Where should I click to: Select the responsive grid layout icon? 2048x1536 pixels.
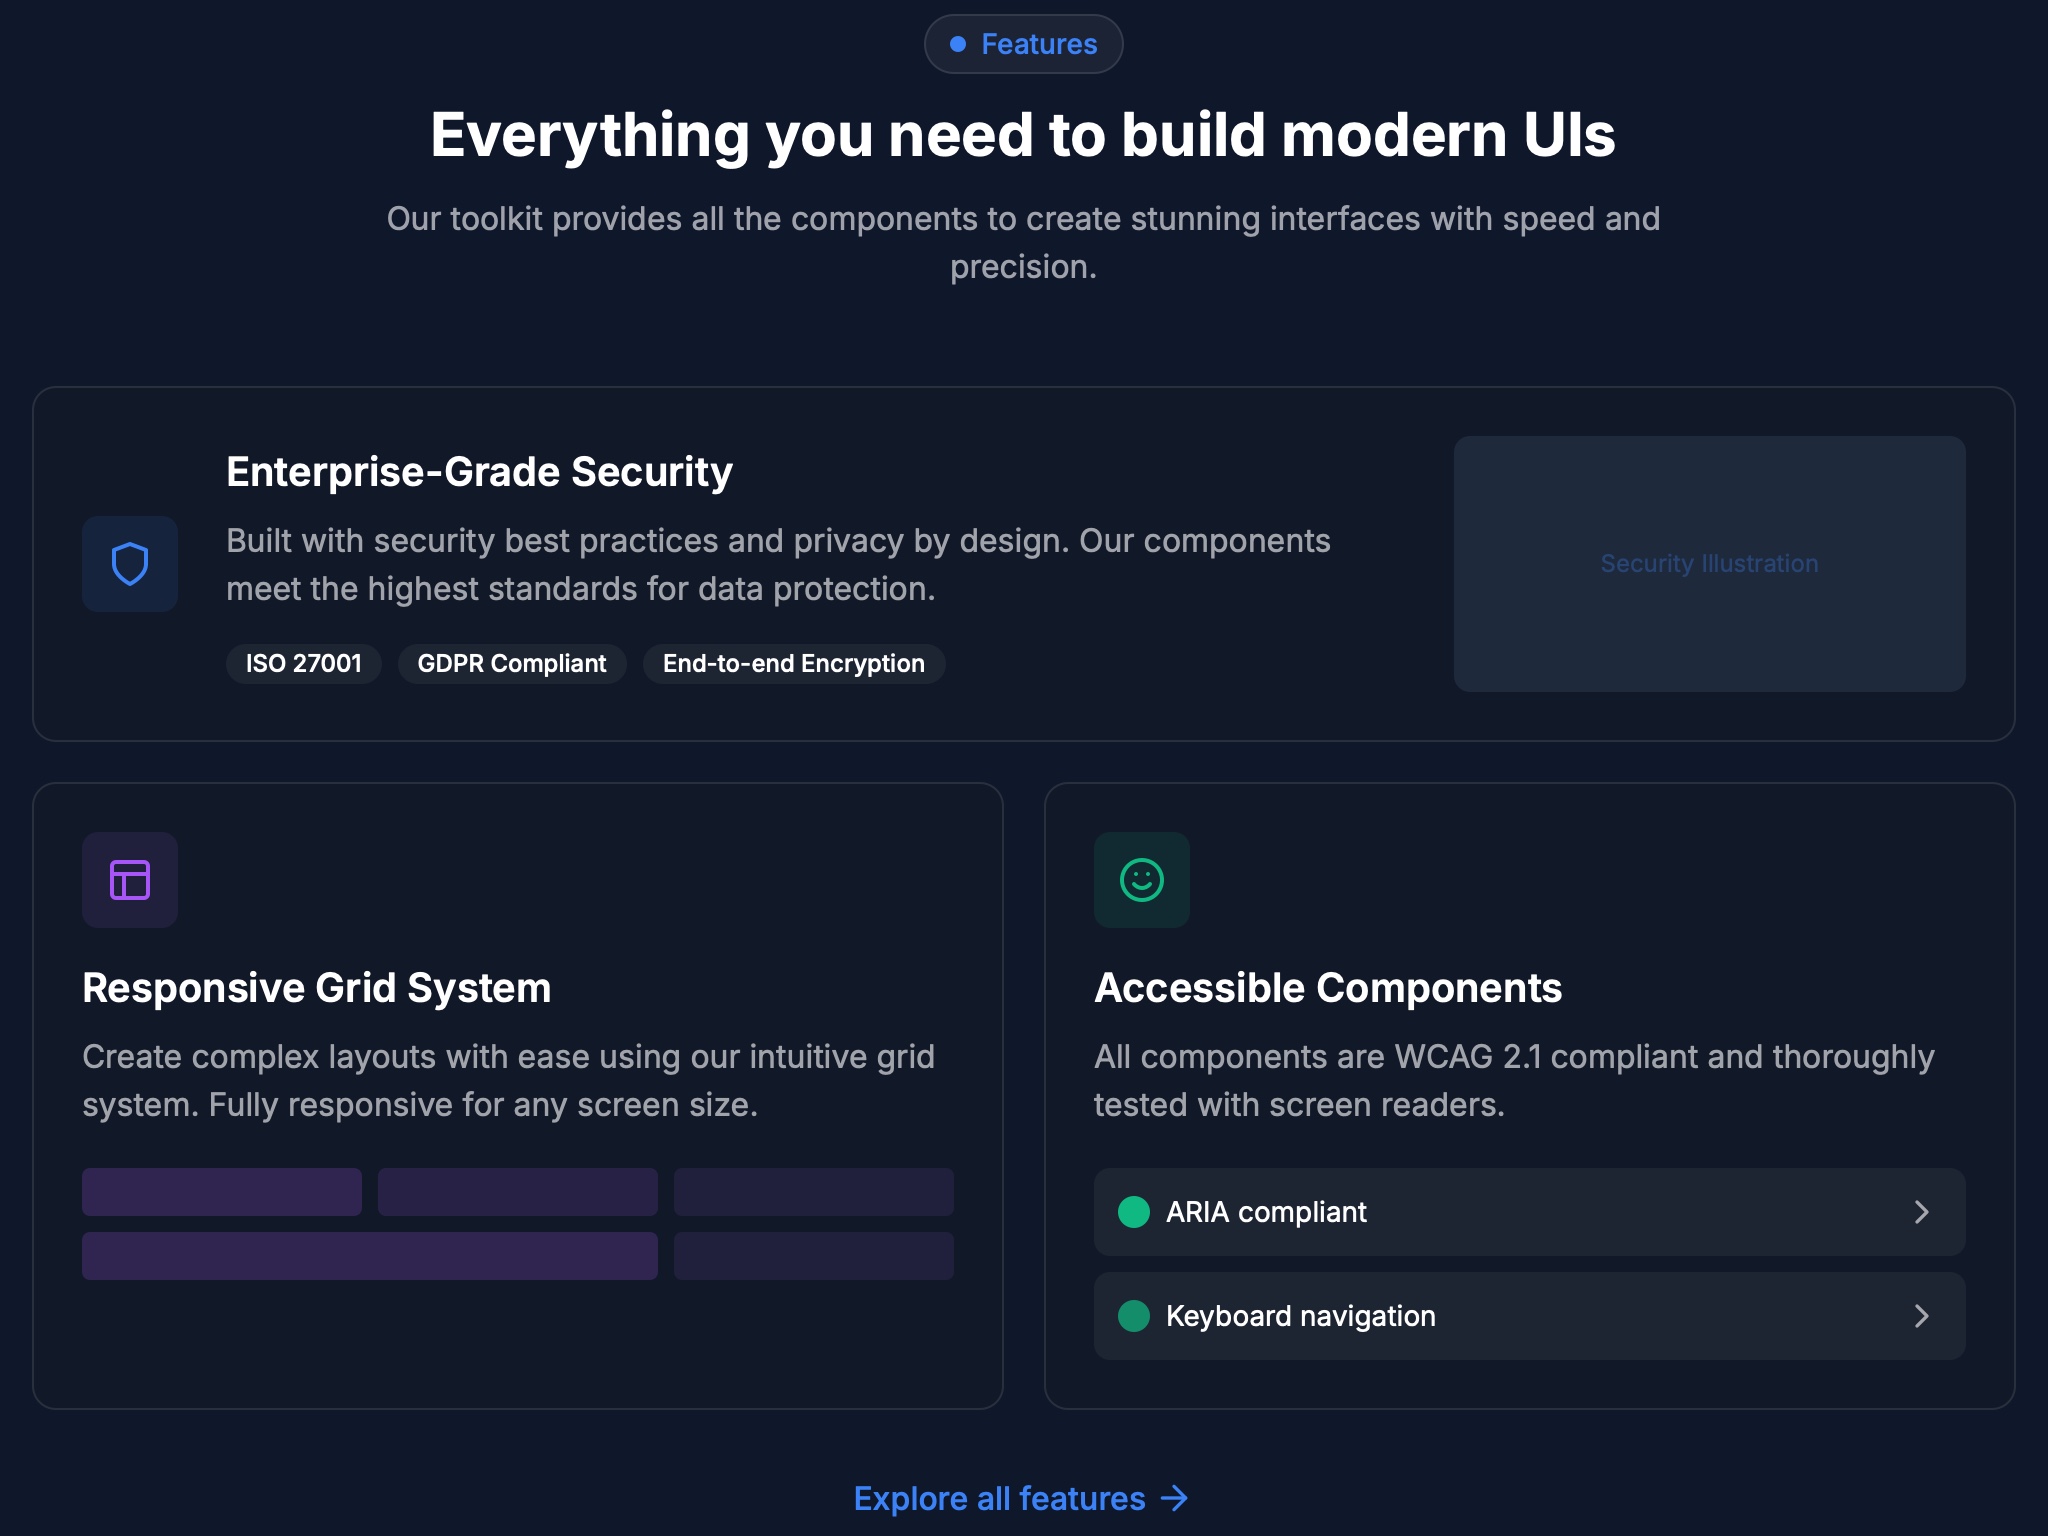coord(129,879)
